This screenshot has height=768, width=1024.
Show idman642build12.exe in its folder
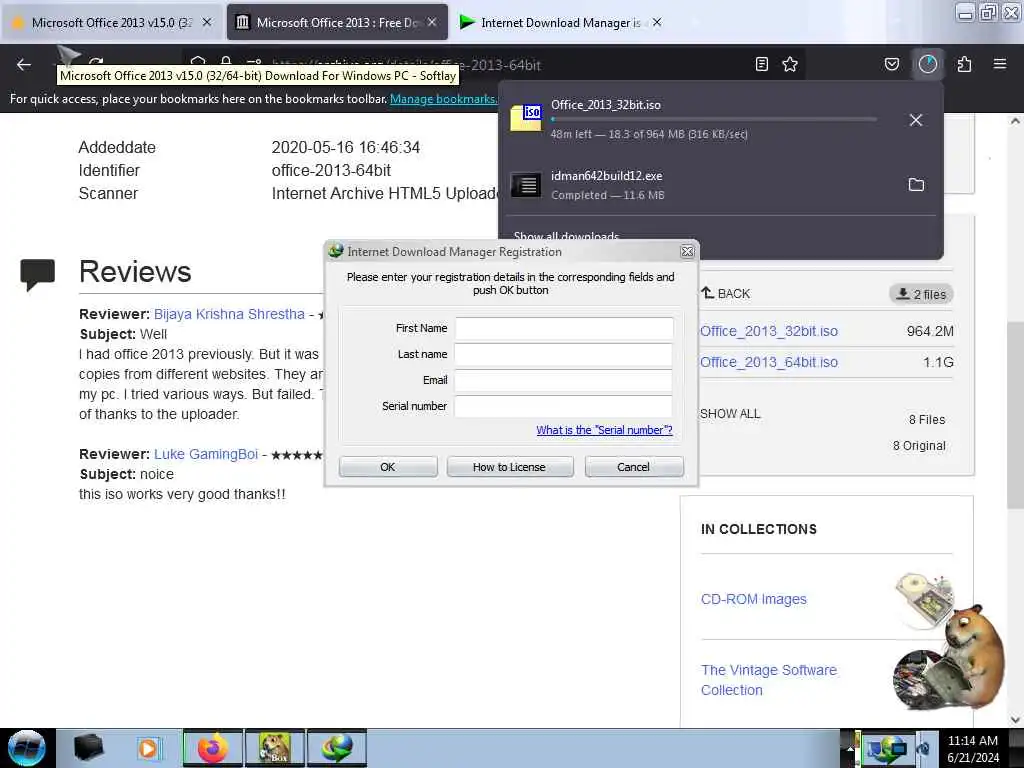916,185
